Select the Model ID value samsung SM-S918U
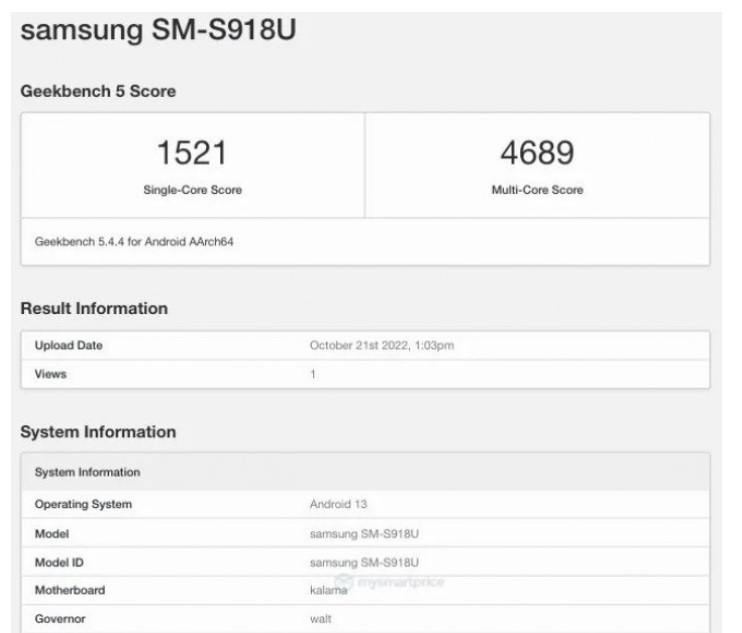742x633 pixels. (364, 563)
